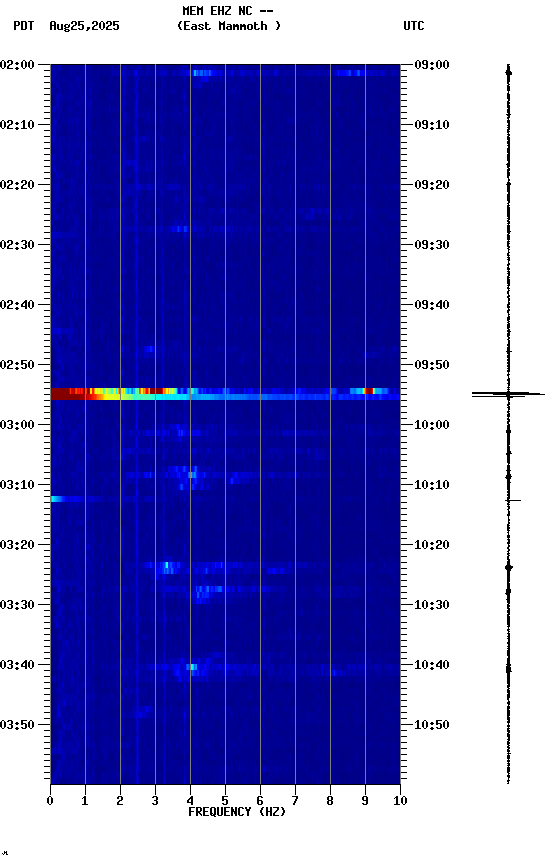Click the UTC time label '10:40'
This screenshot has width=552, height=864.
(x=432, y=665)
